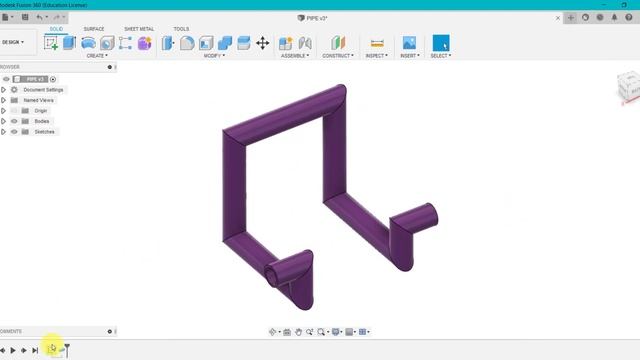Select the Pan hand icon

coord(298,332)
